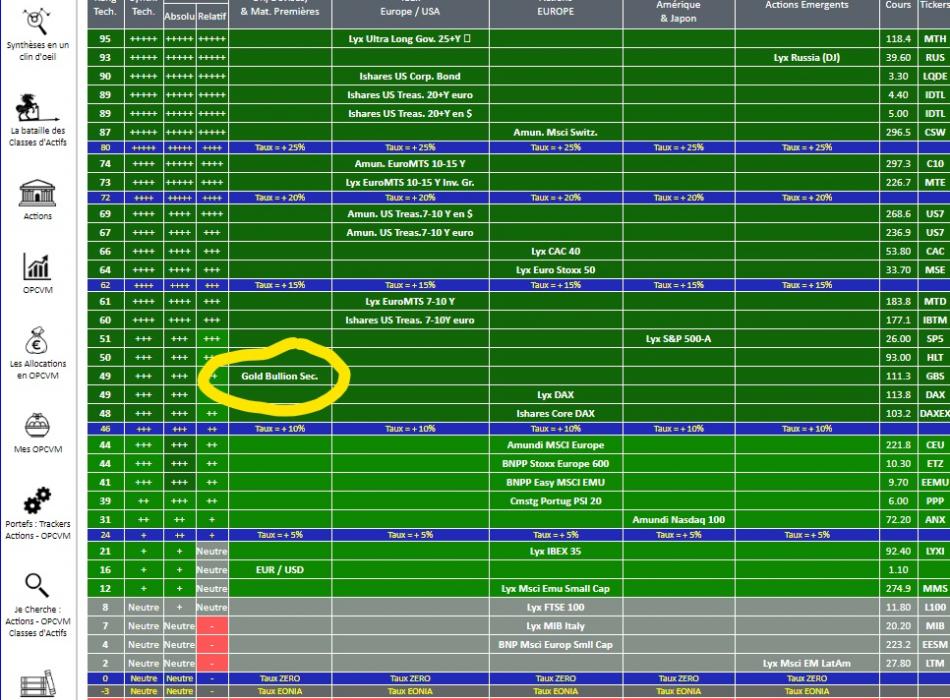Click the GBS ticker cell

(x=934, y=376)
